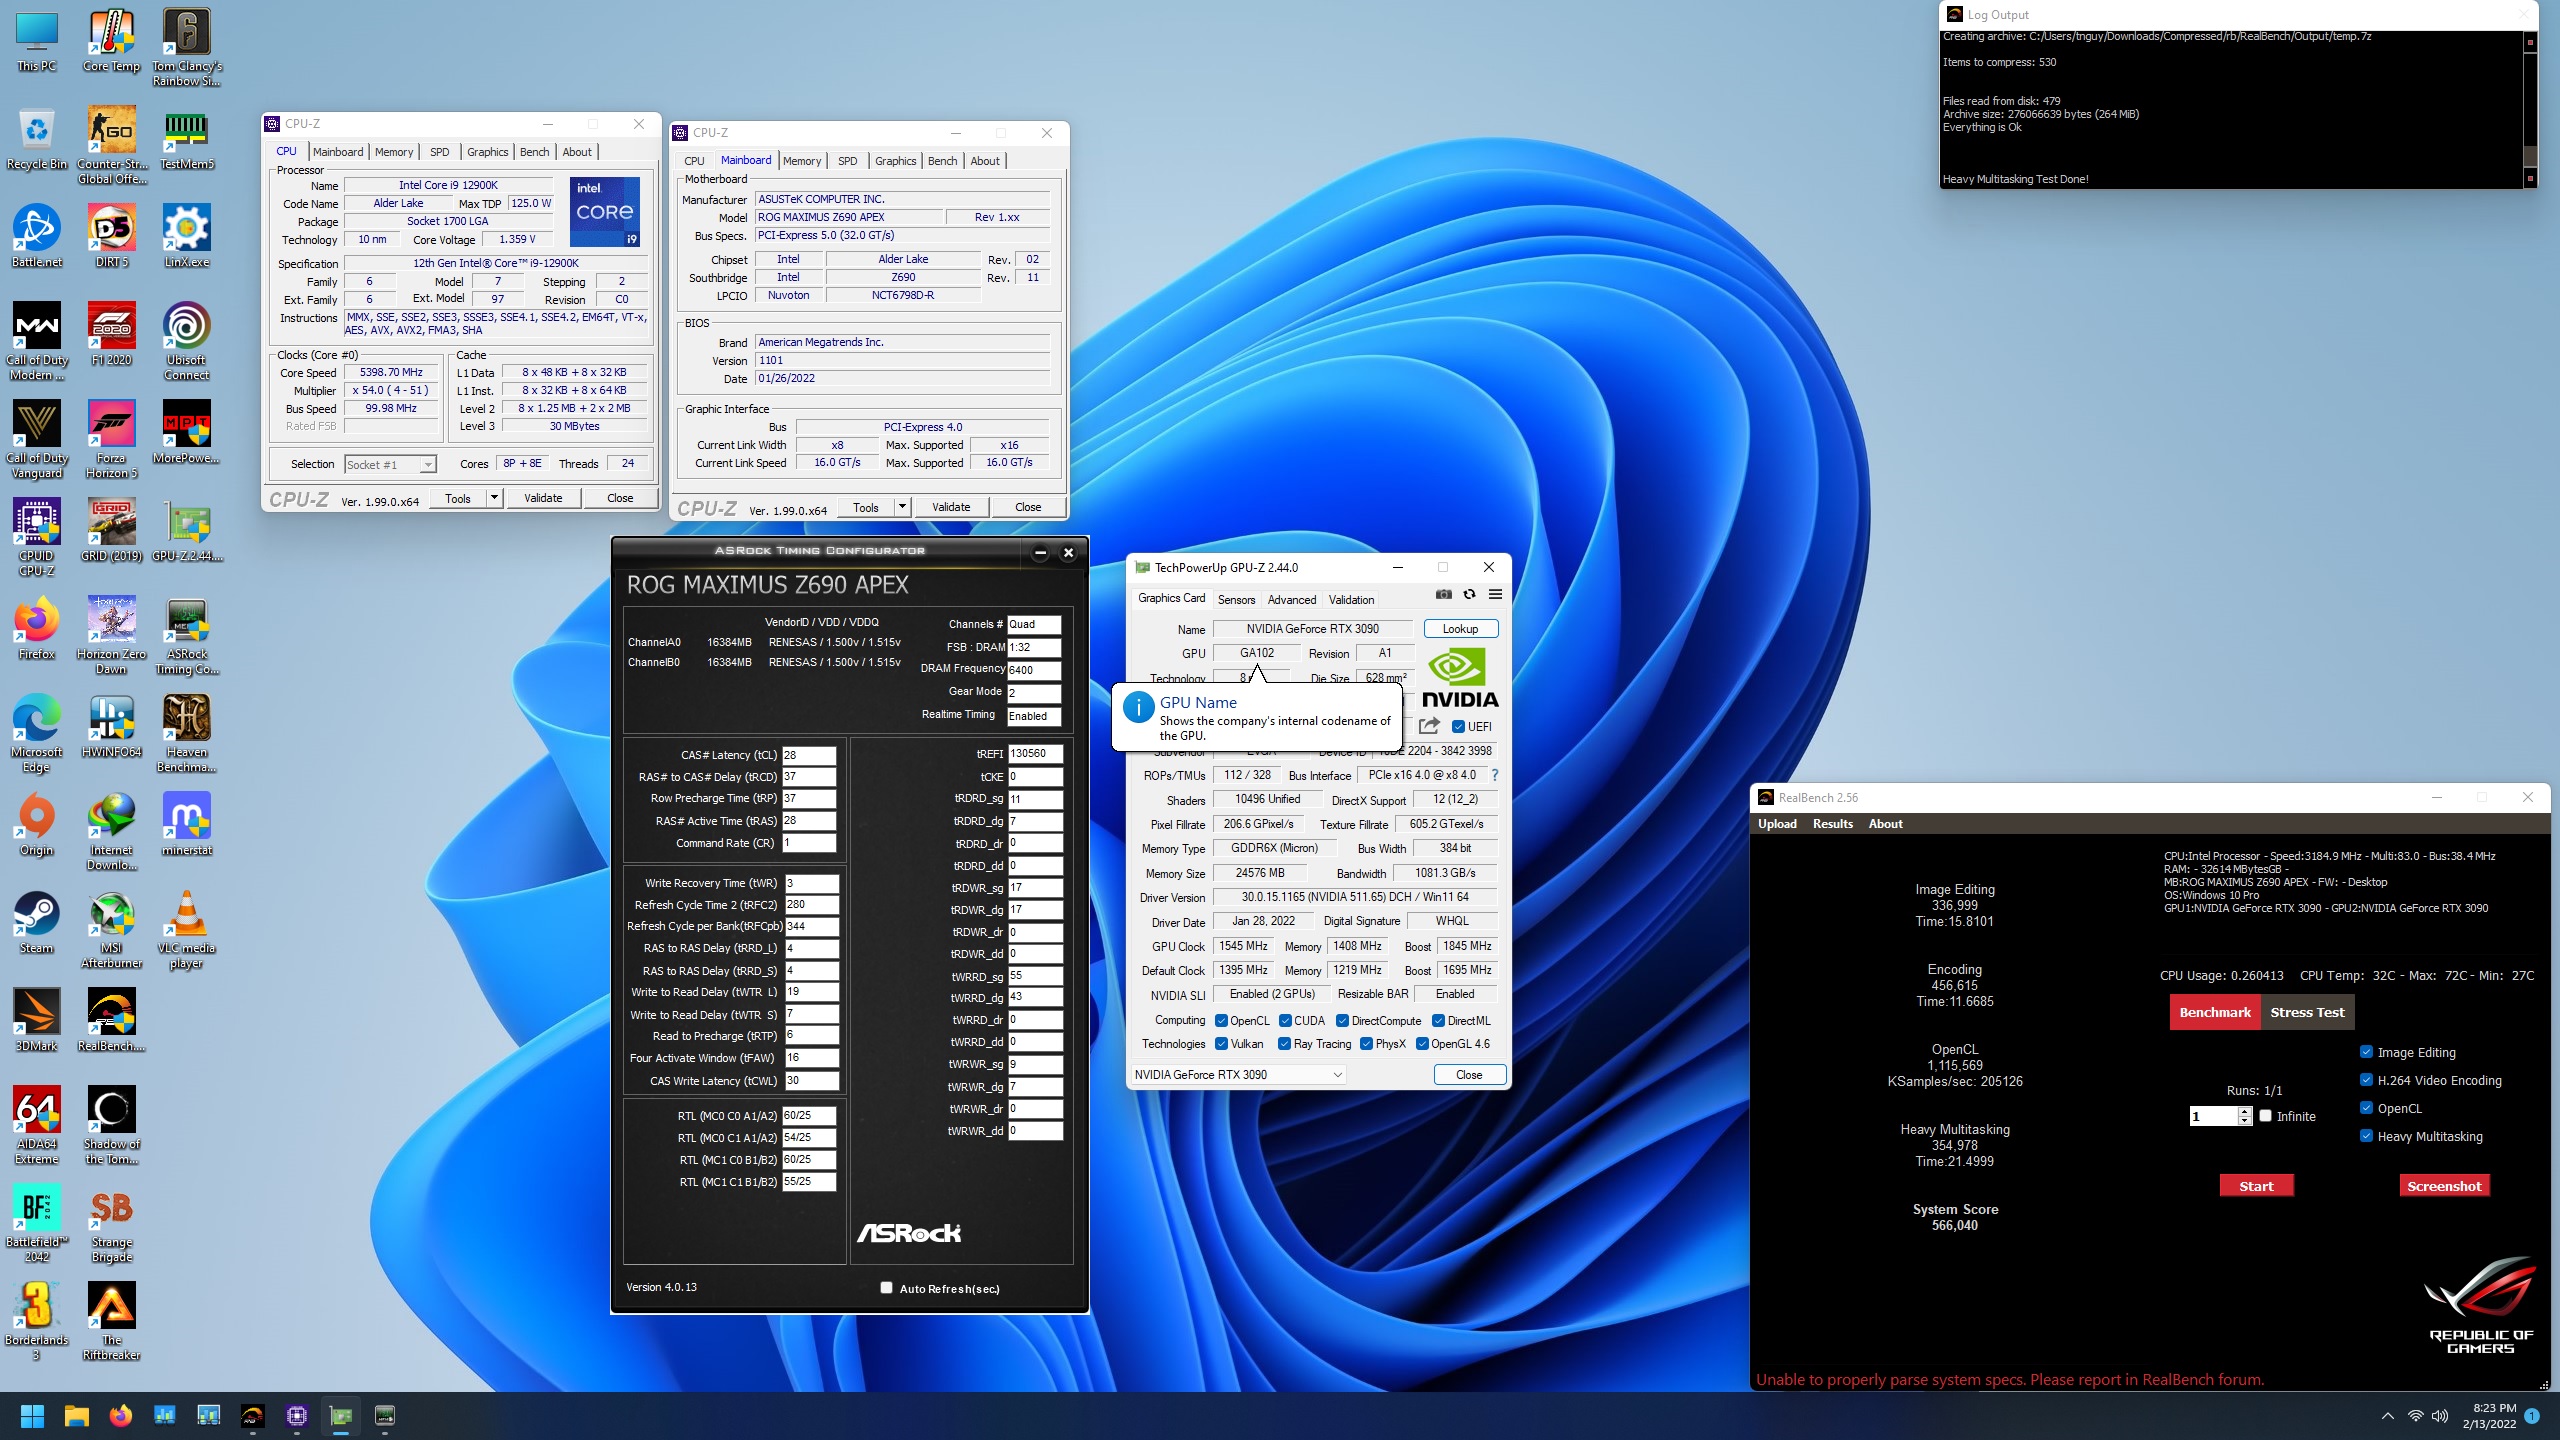Click Screenshot button in RealBench
This screenshot has height=1440, width=2560.
2444,1186
